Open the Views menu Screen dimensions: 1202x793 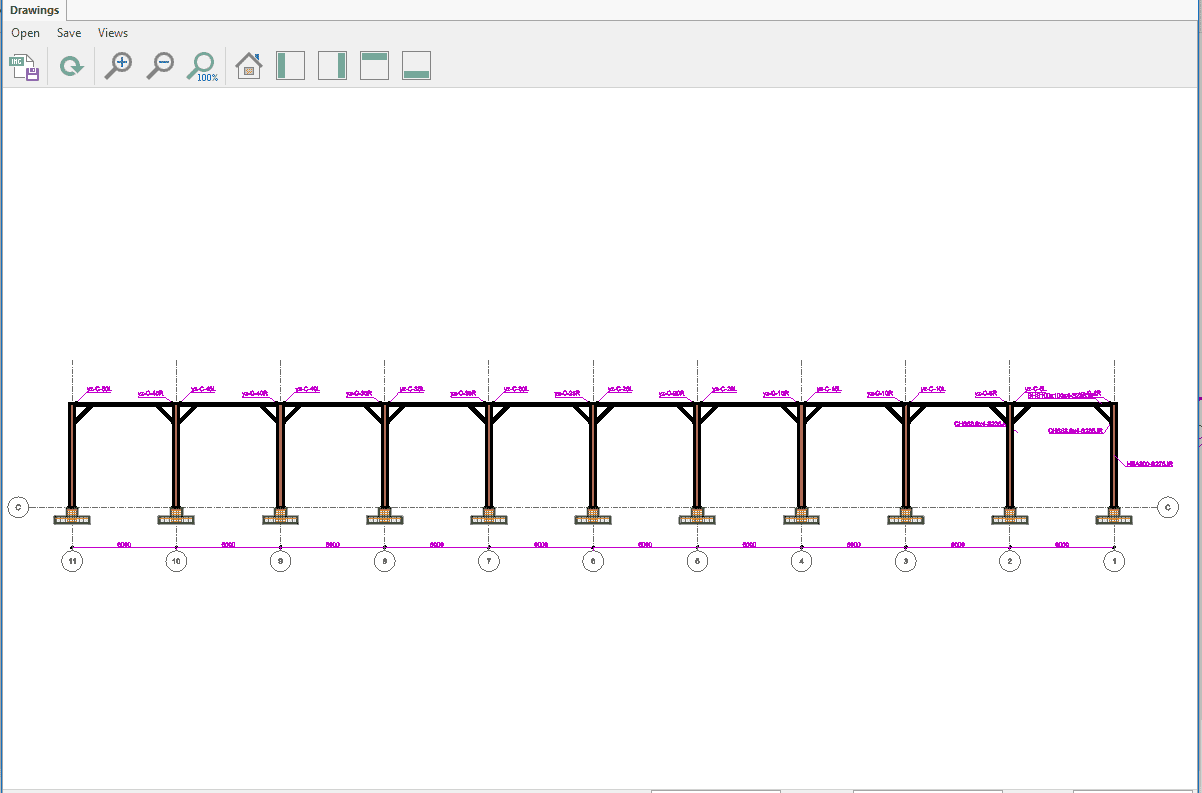click(x=113, y=33)
